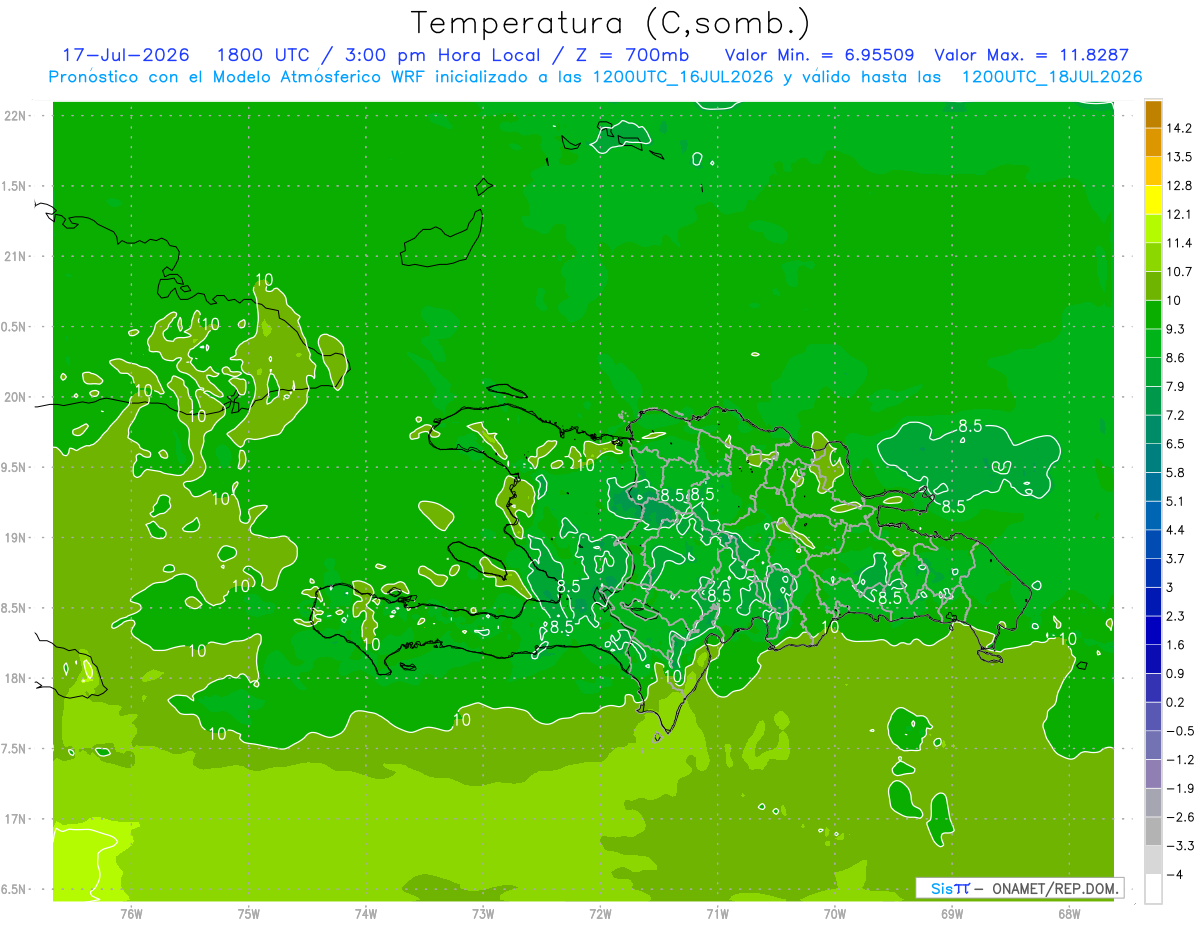Click the '10.7' color bar value
1200x927 pixels.
(x=1179, y=272)
